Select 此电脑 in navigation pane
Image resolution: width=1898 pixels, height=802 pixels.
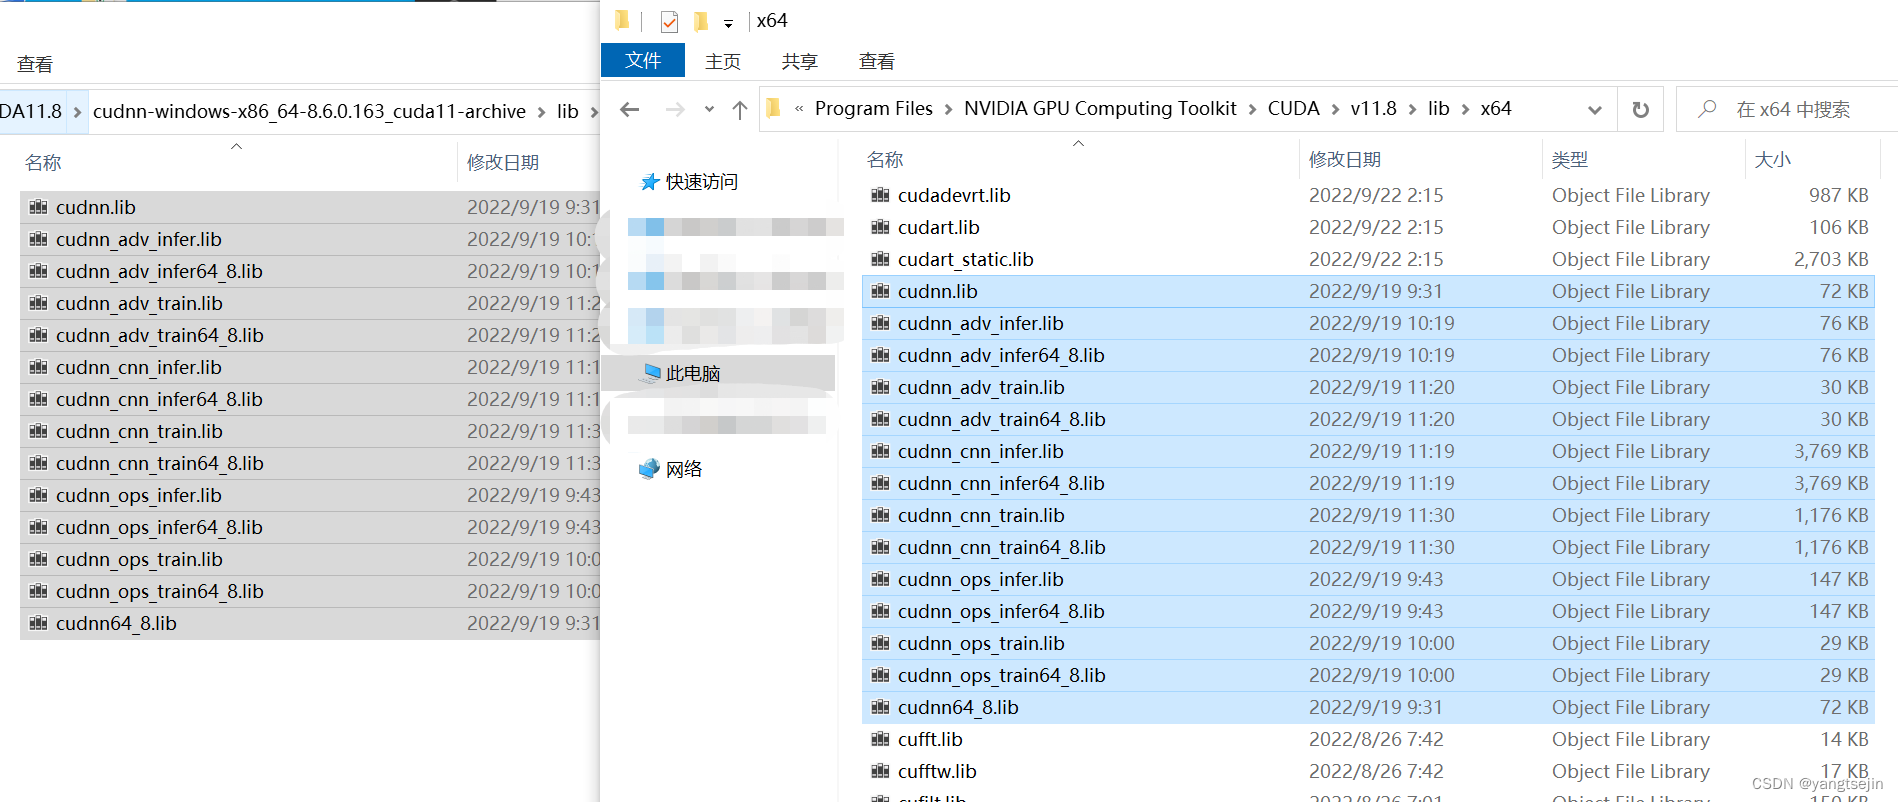tap(692, 373)
